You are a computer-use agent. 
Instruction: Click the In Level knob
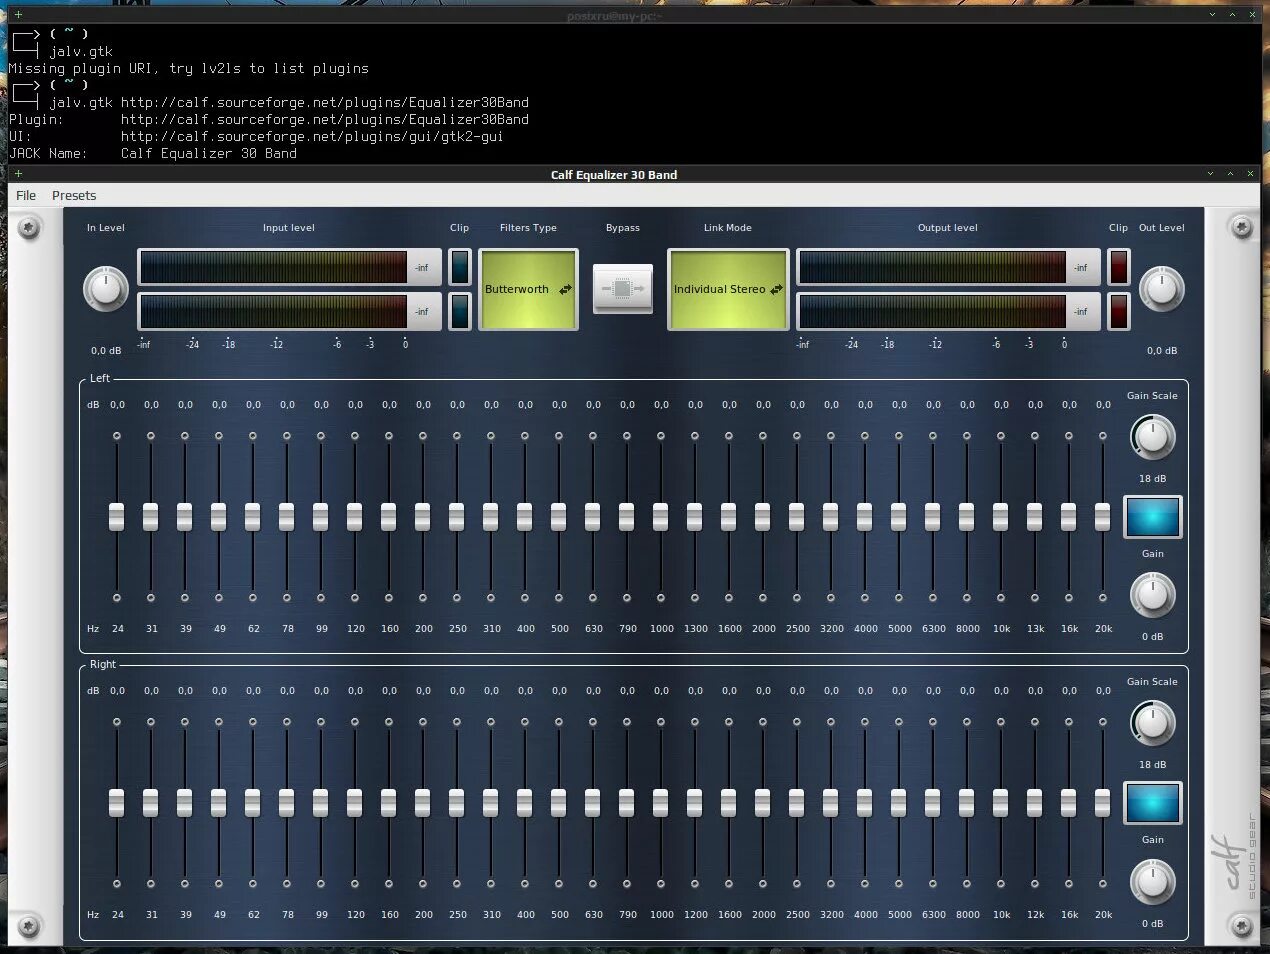(x=105, y=289)
